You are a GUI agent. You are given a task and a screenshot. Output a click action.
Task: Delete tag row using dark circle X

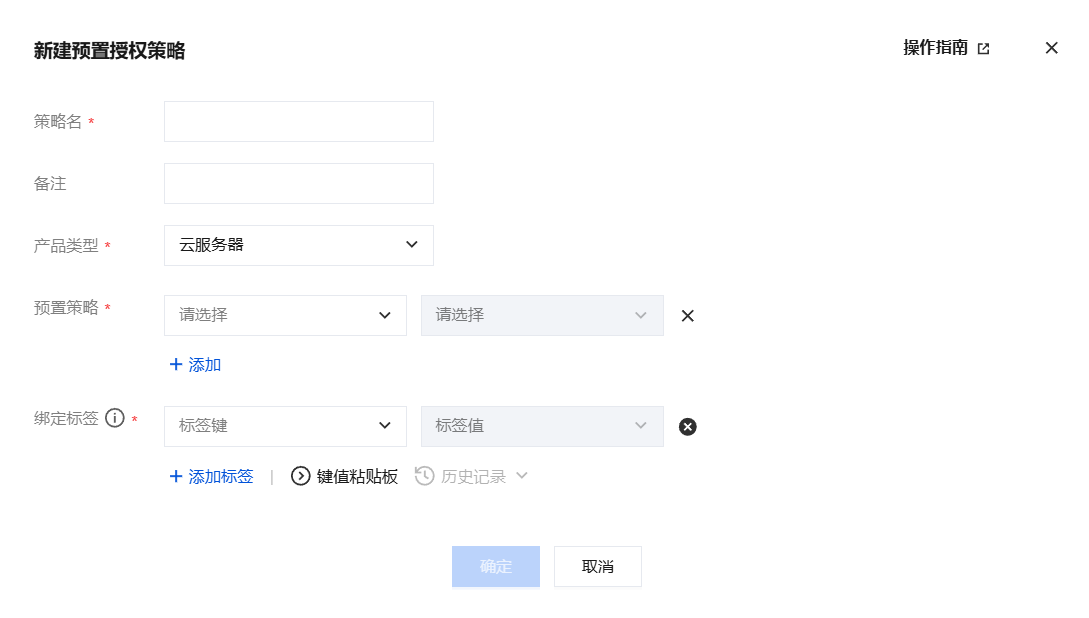(688, 426)
